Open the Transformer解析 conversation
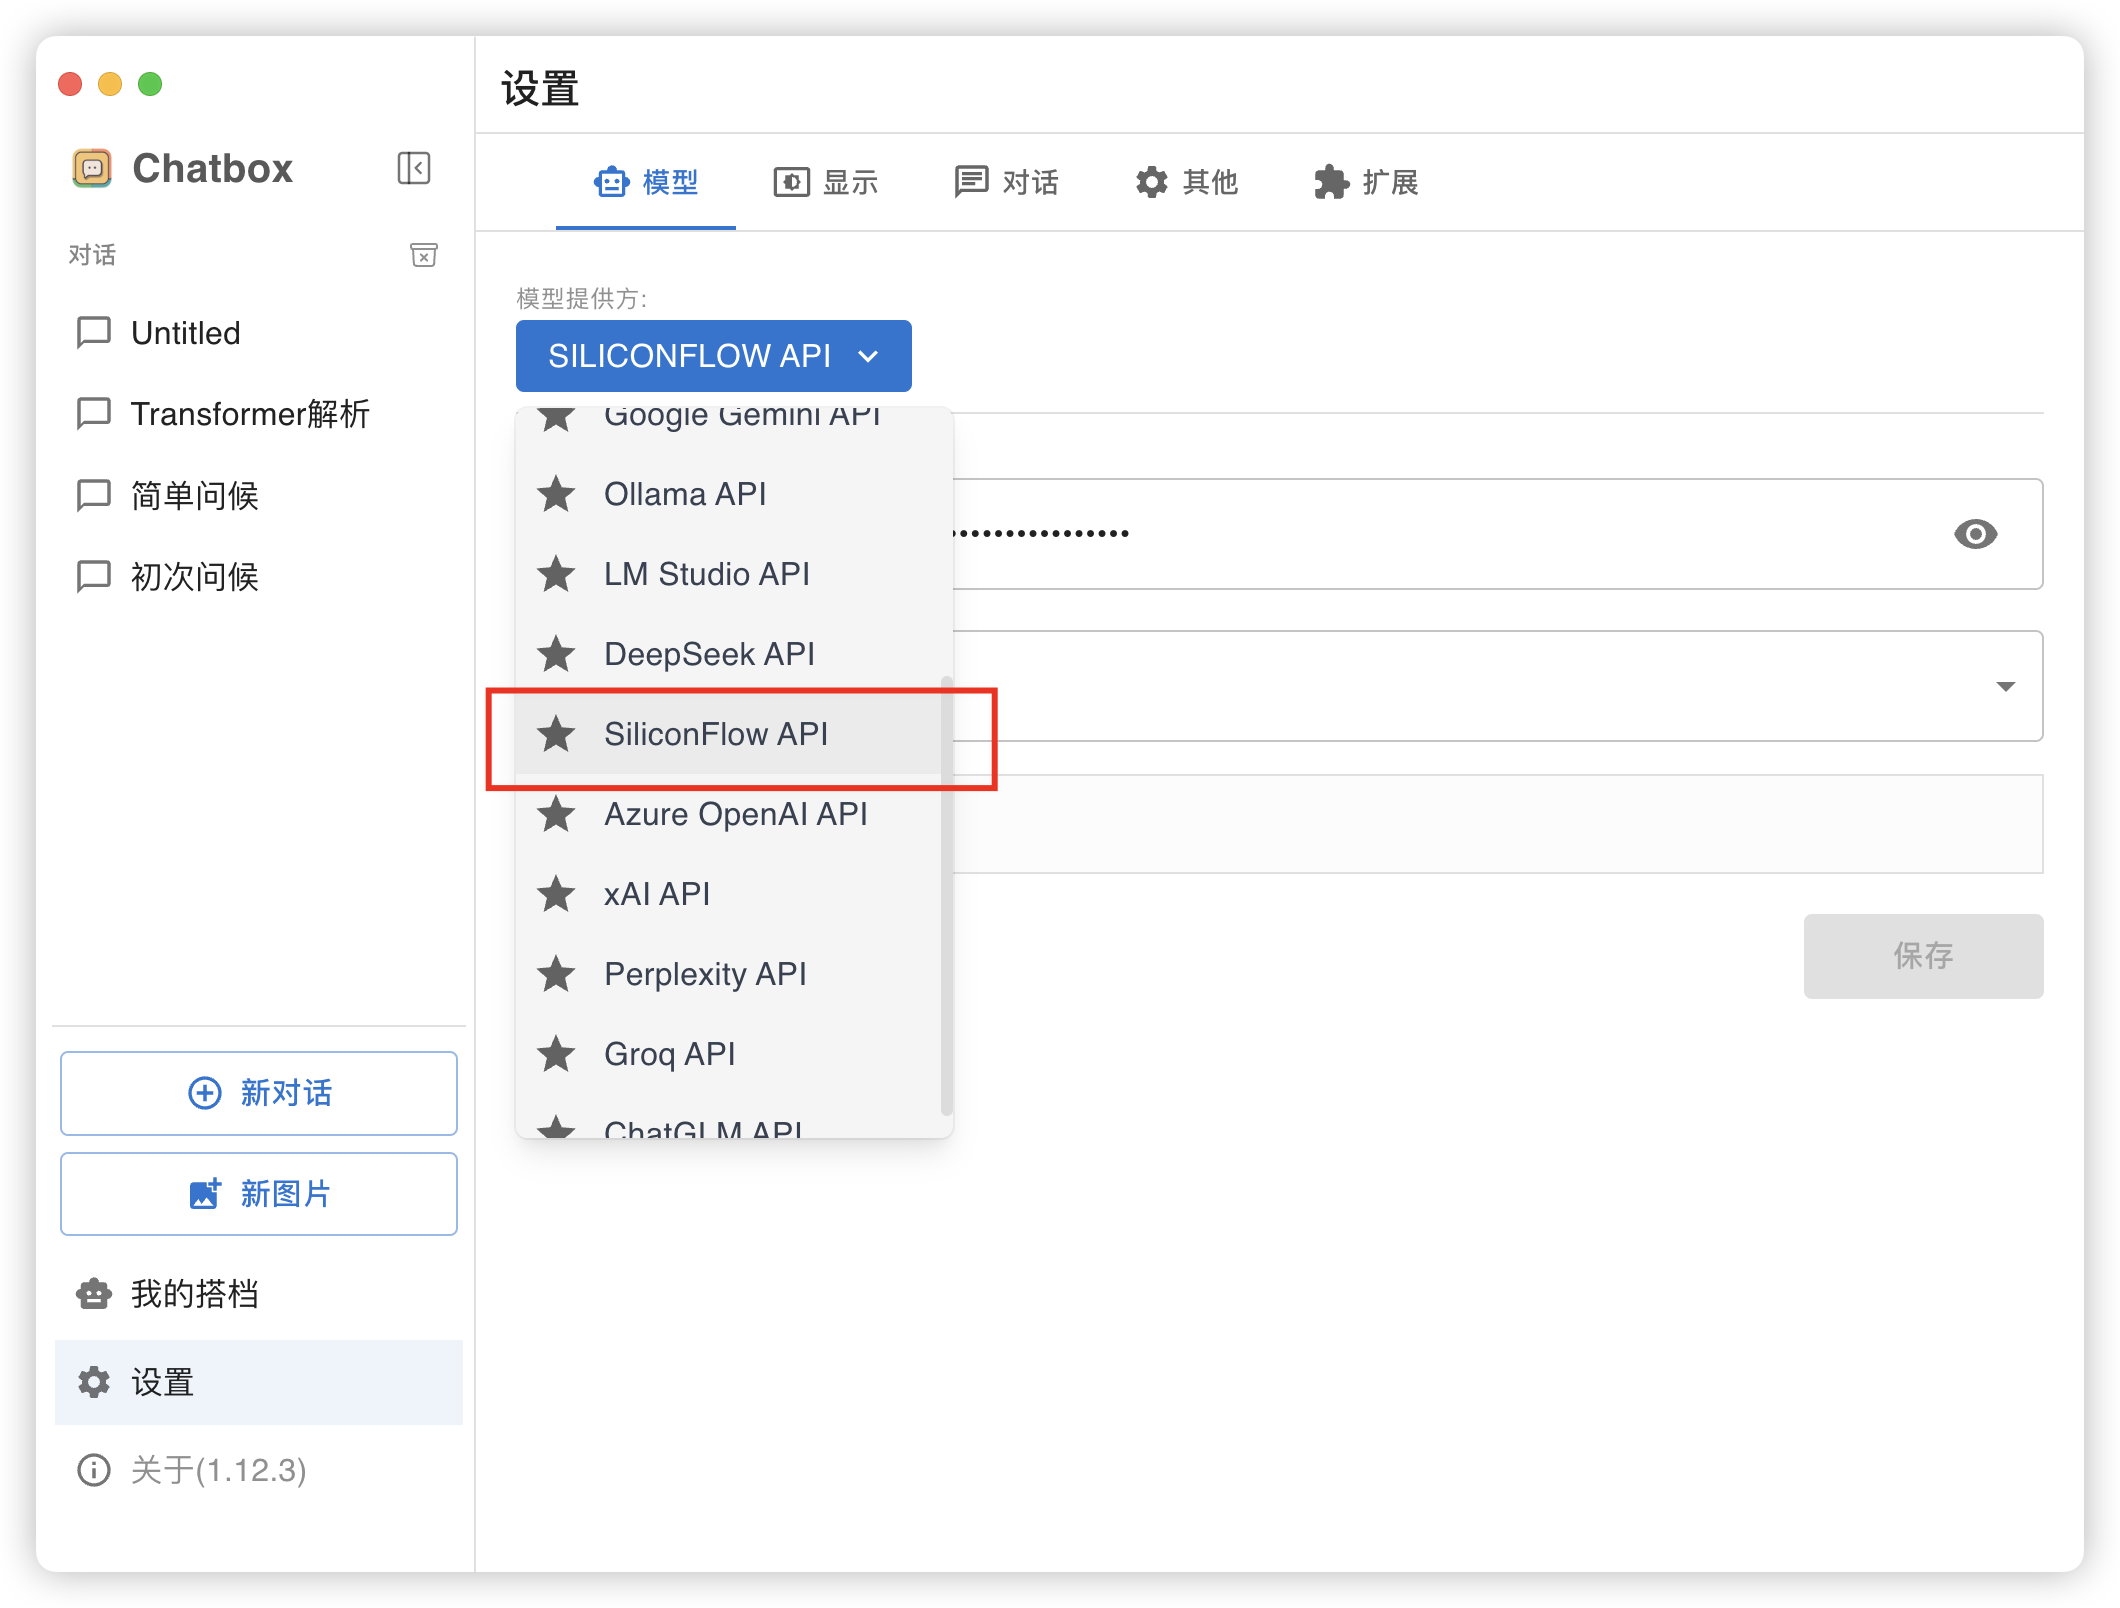 (x=259, y=414)
